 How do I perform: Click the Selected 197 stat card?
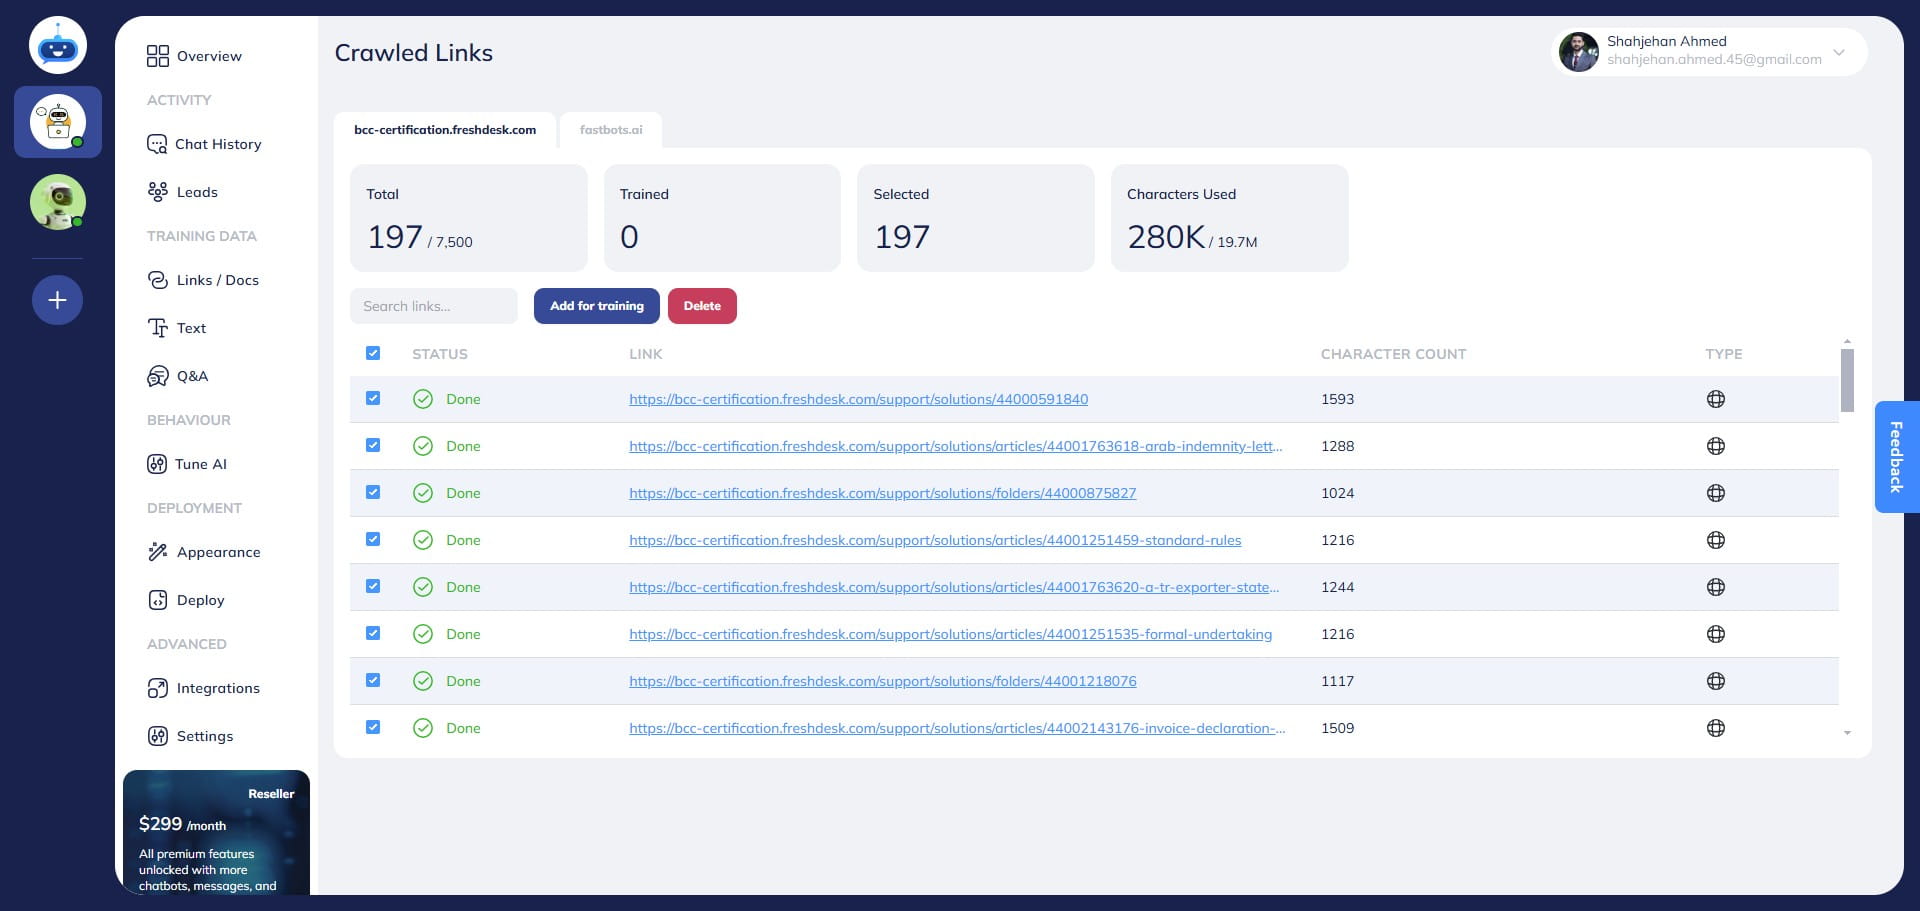pos(975,218)
